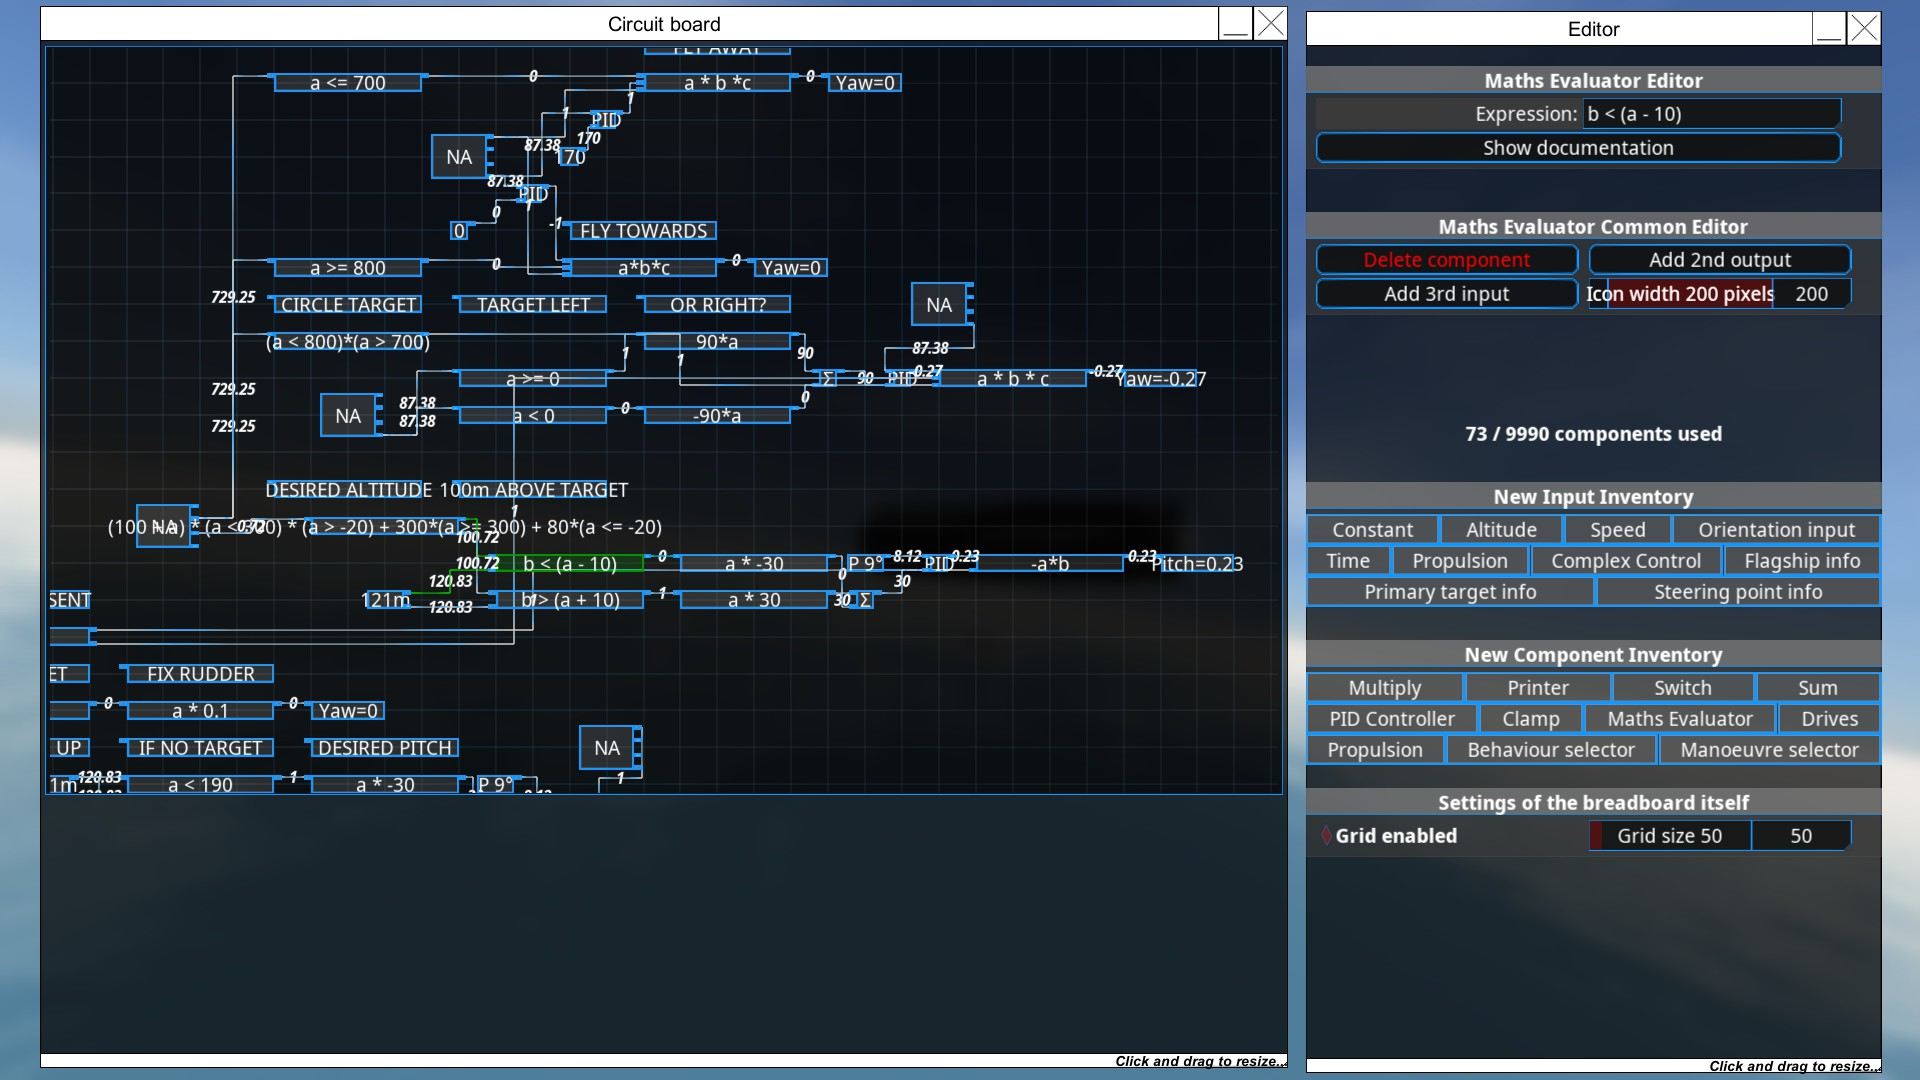Select the a * b * c node before Yaw=-0.27
The height and width of the screenshot is (1080, 1920).
coord(1012,379)
